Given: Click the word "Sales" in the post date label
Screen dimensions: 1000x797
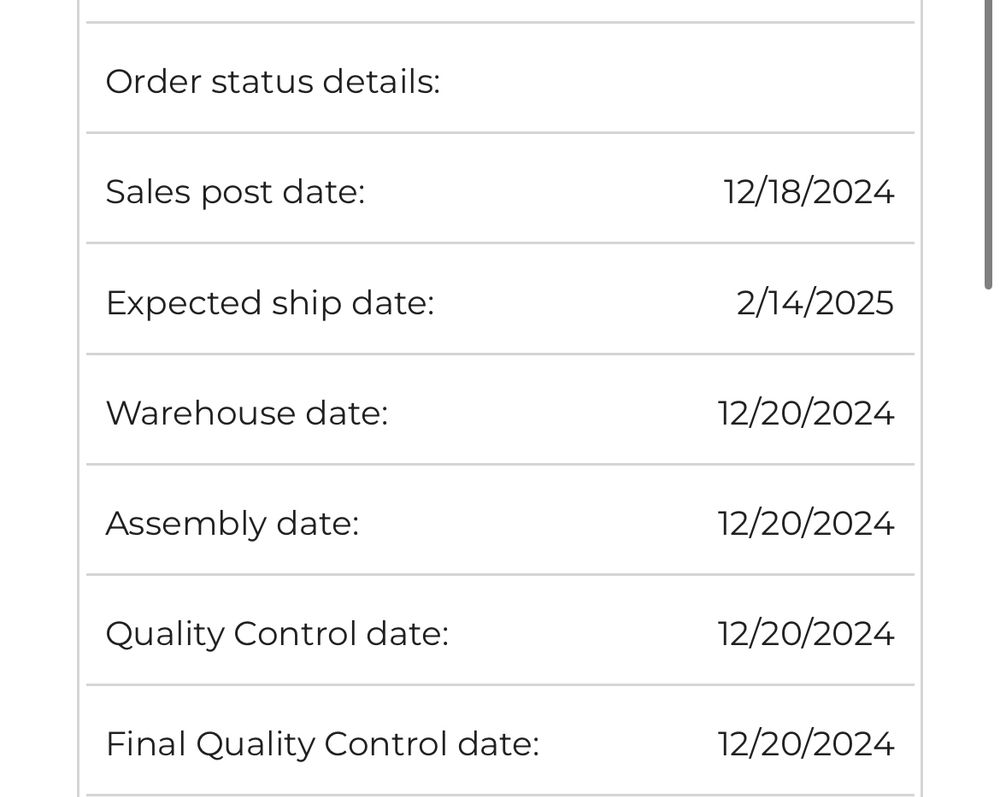Looking at the screenshot, I should click(147, 191).
